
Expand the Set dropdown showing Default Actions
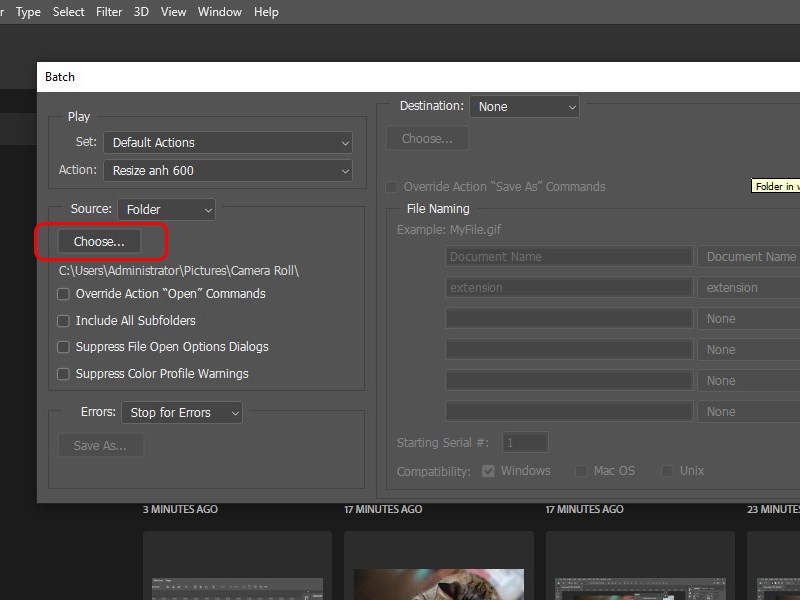pyautogui.click(x=228, y=143)
